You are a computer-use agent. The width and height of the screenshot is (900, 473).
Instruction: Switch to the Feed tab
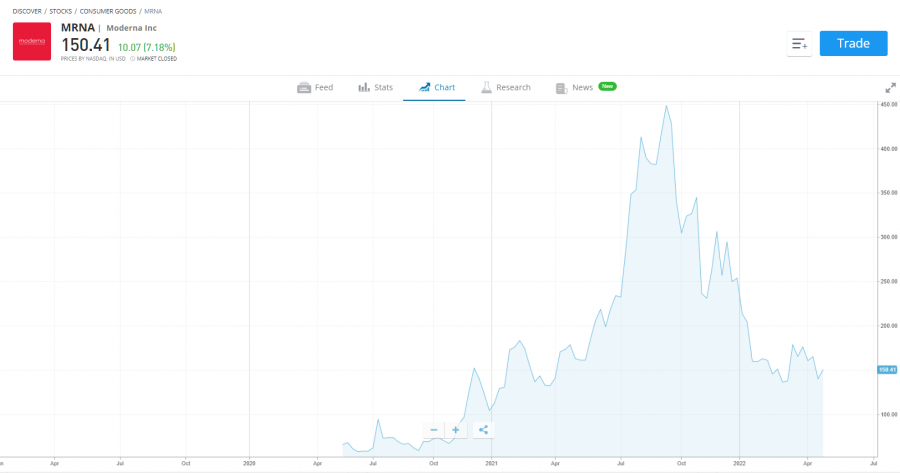click(315, 87)
